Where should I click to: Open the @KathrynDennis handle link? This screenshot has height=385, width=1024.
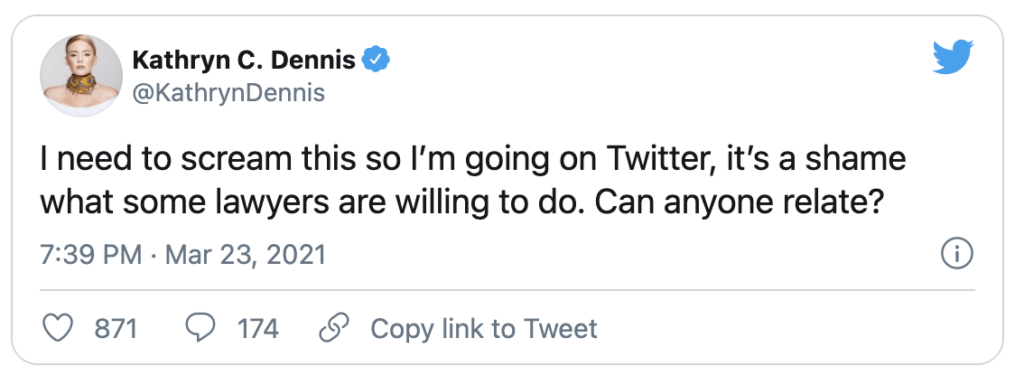coord(229,93)
